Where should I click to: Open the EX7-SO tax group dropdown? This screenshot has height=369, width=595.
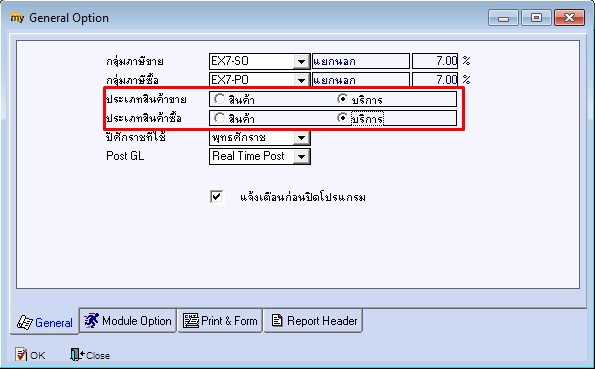[302, 61]
